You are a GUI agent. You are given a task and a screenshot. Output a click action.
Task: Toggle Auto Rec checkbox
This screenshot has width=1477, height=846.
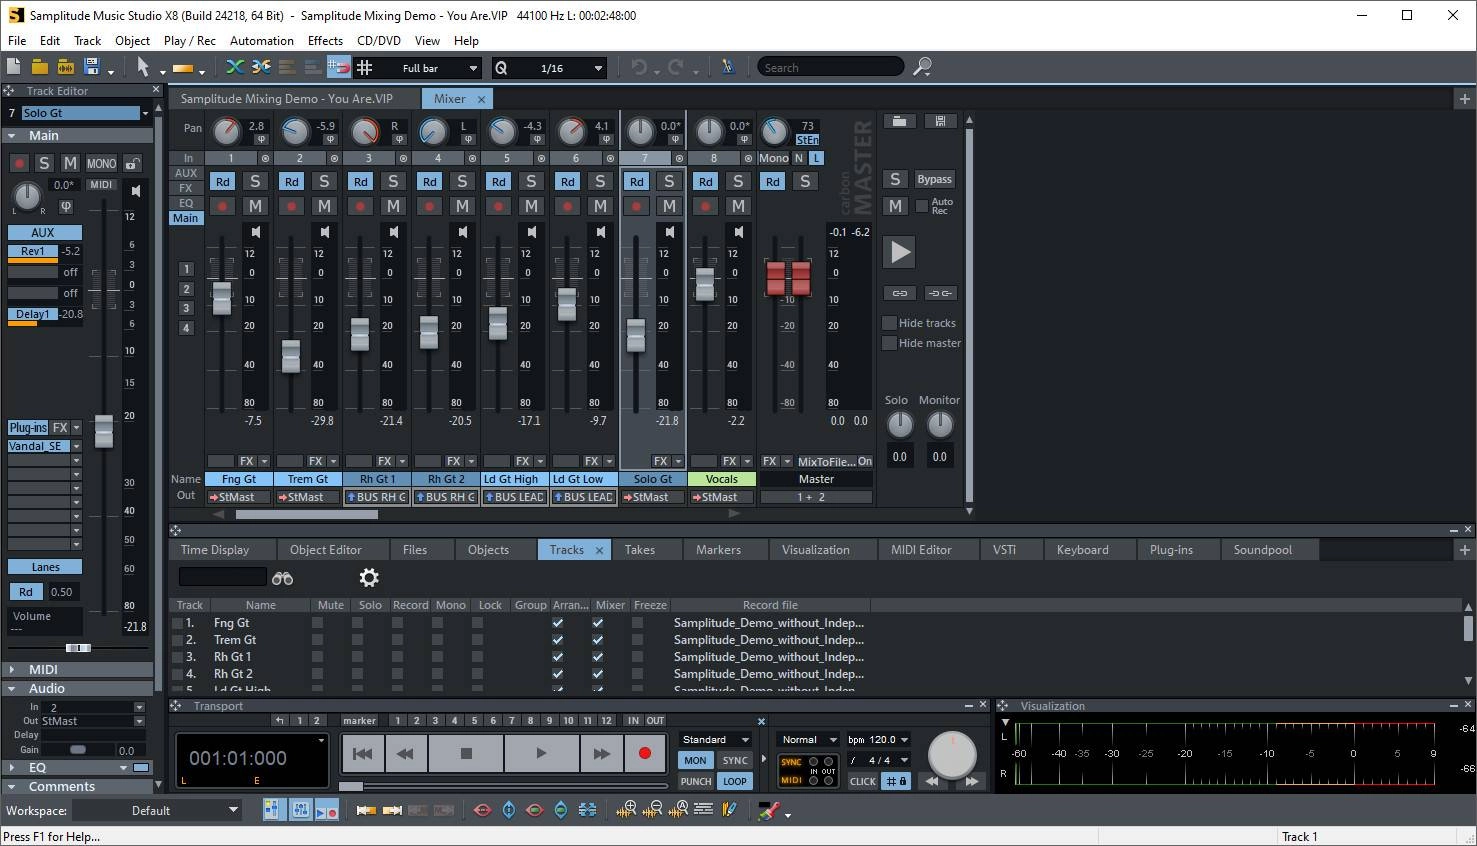coord(922,206)
